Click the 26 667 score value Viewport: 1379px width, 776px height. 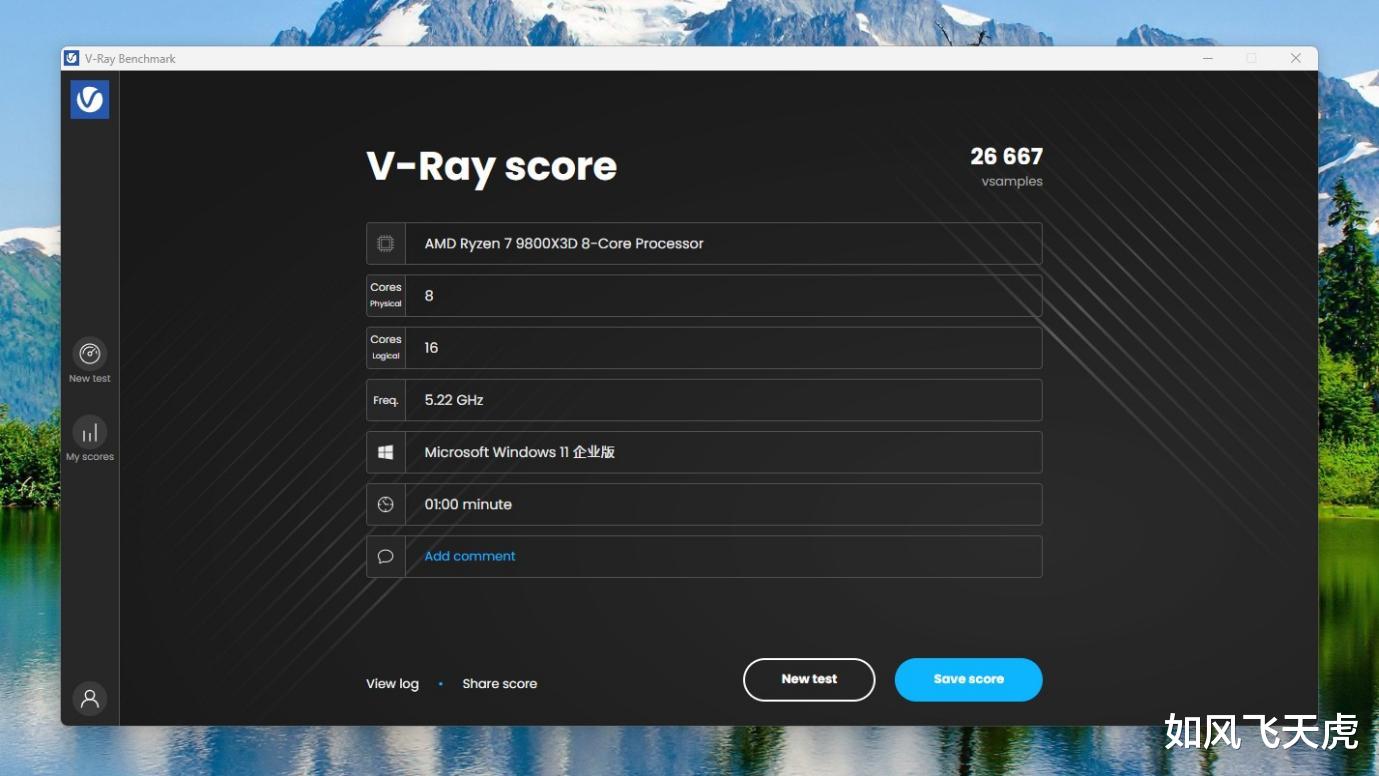click(1007, 156)
